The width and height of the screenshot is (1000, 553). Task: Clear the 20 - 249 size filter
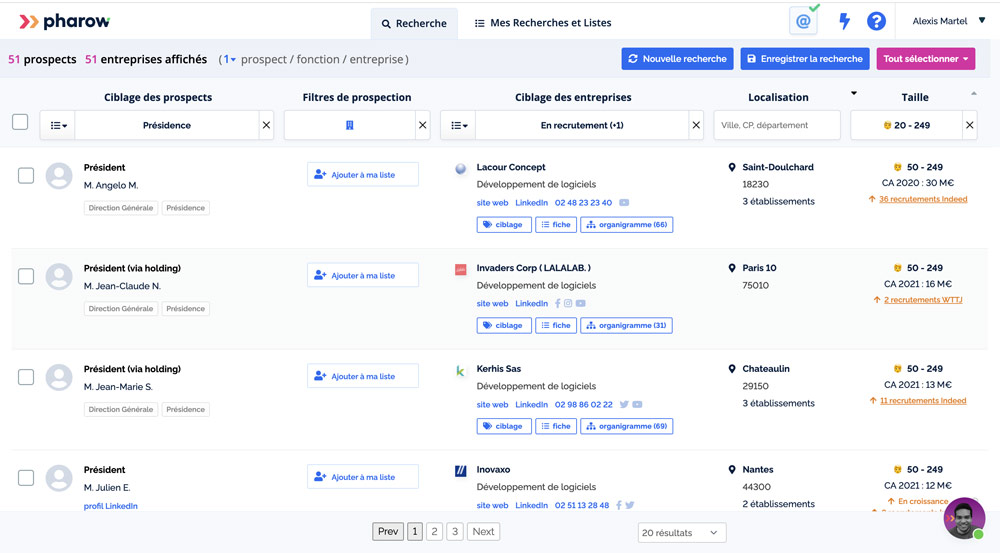[x=969, y=125]
